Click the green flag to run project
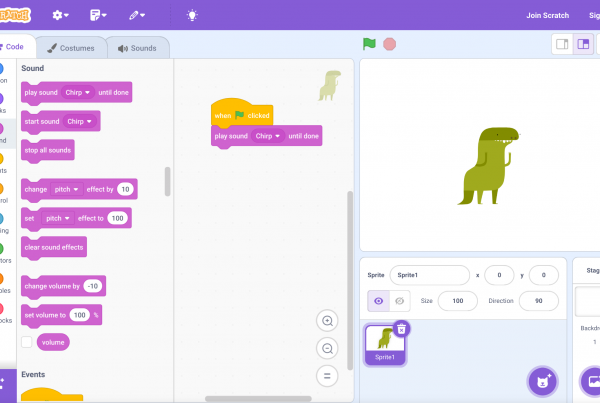The width and height of the screenshot is (600, 403). 369,44
